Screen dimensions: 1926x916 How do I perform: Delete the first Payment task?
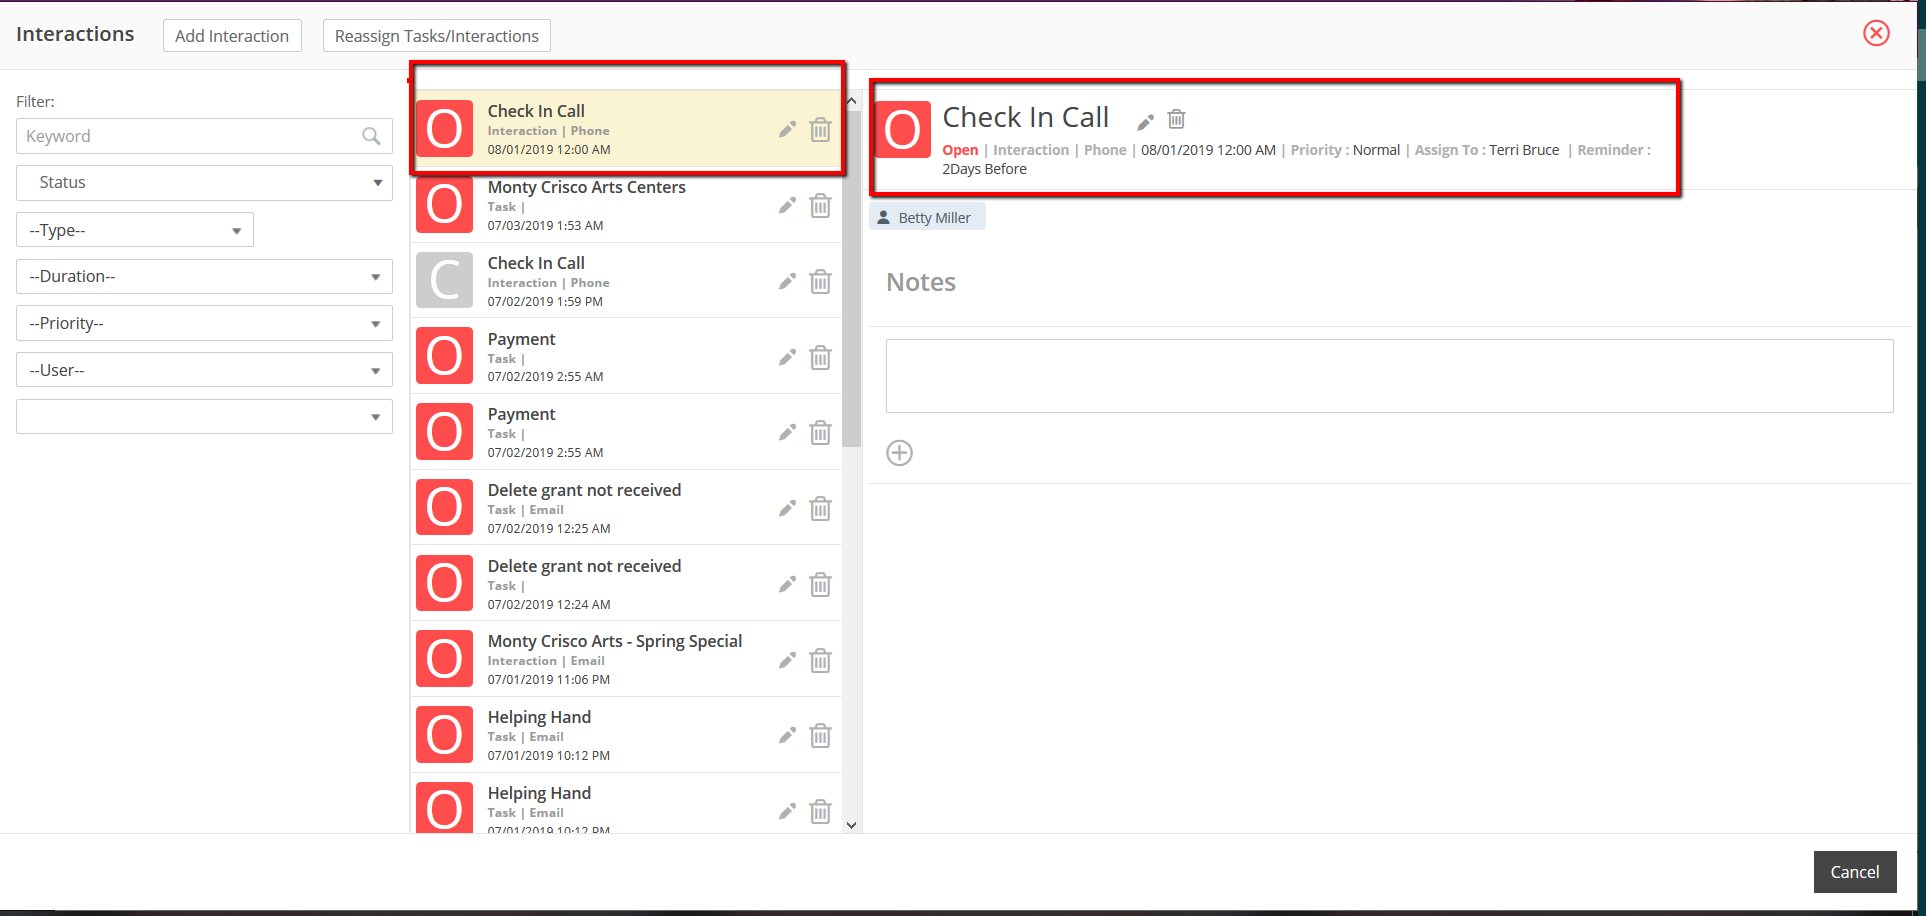point(820,358)
